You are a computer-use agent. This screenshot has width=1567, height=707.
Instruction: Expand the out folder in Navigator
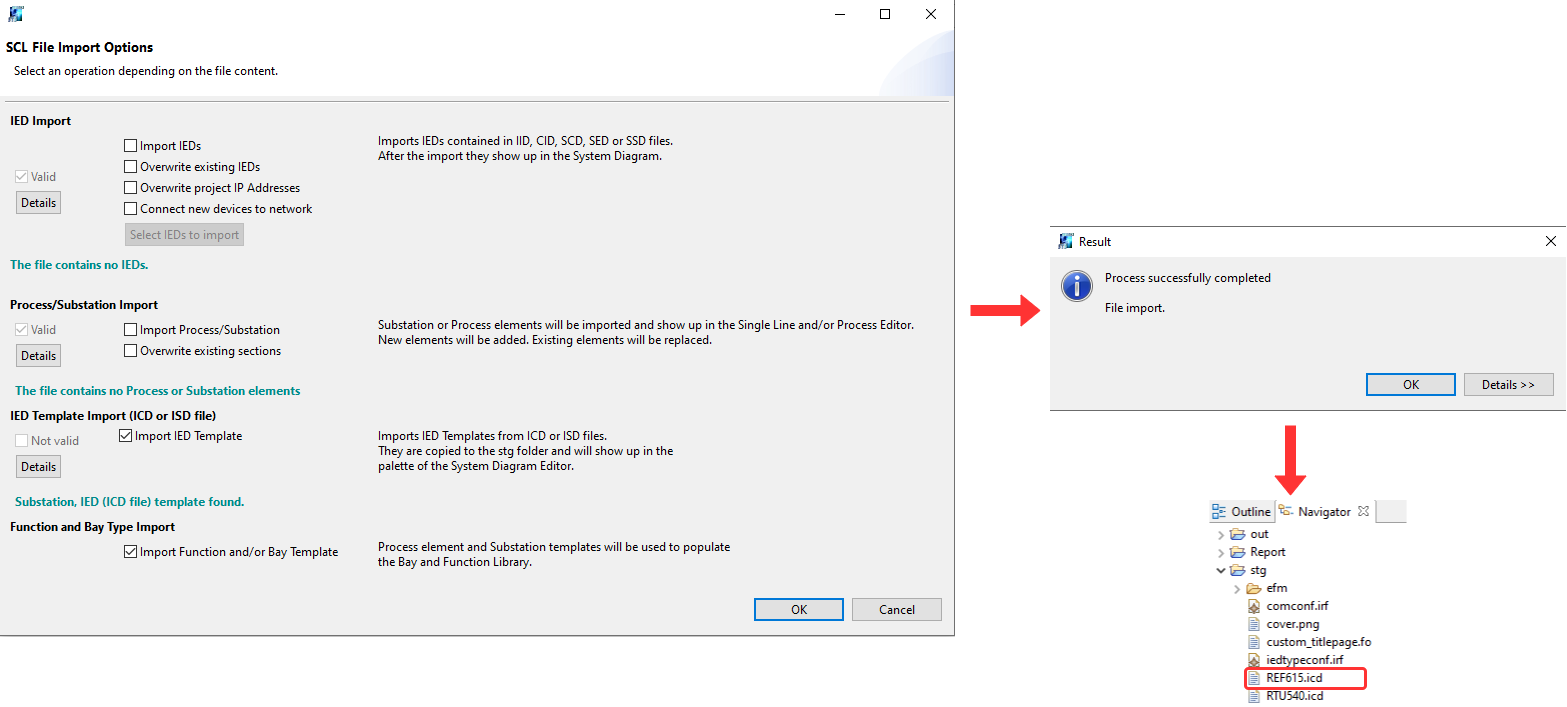click(1221, 534)
